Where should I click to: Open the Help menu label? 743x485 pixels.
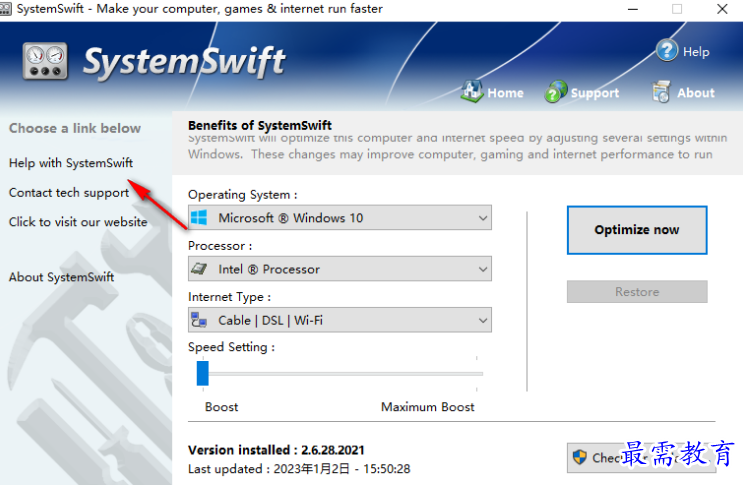696,51
